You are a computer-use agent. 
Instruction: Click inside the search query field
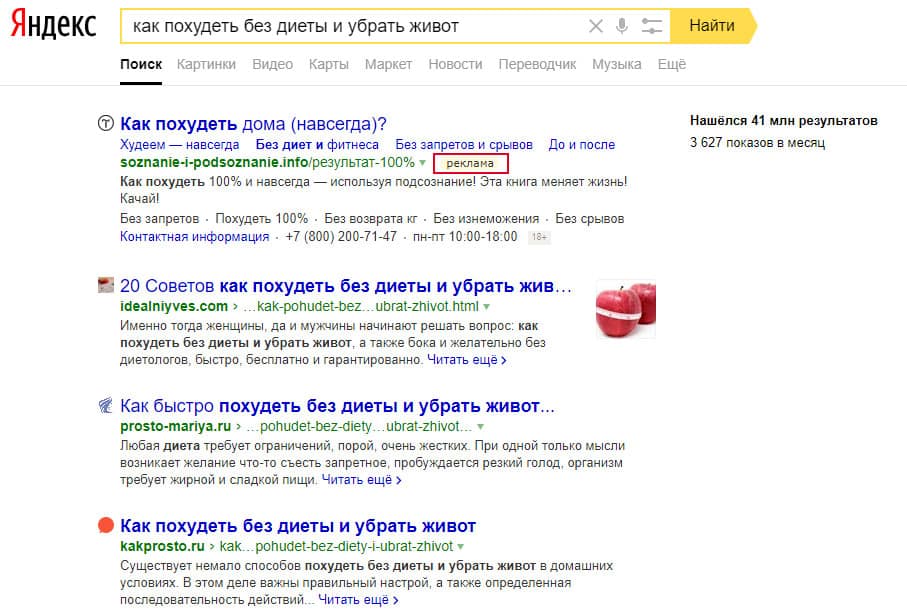(350, 26)
